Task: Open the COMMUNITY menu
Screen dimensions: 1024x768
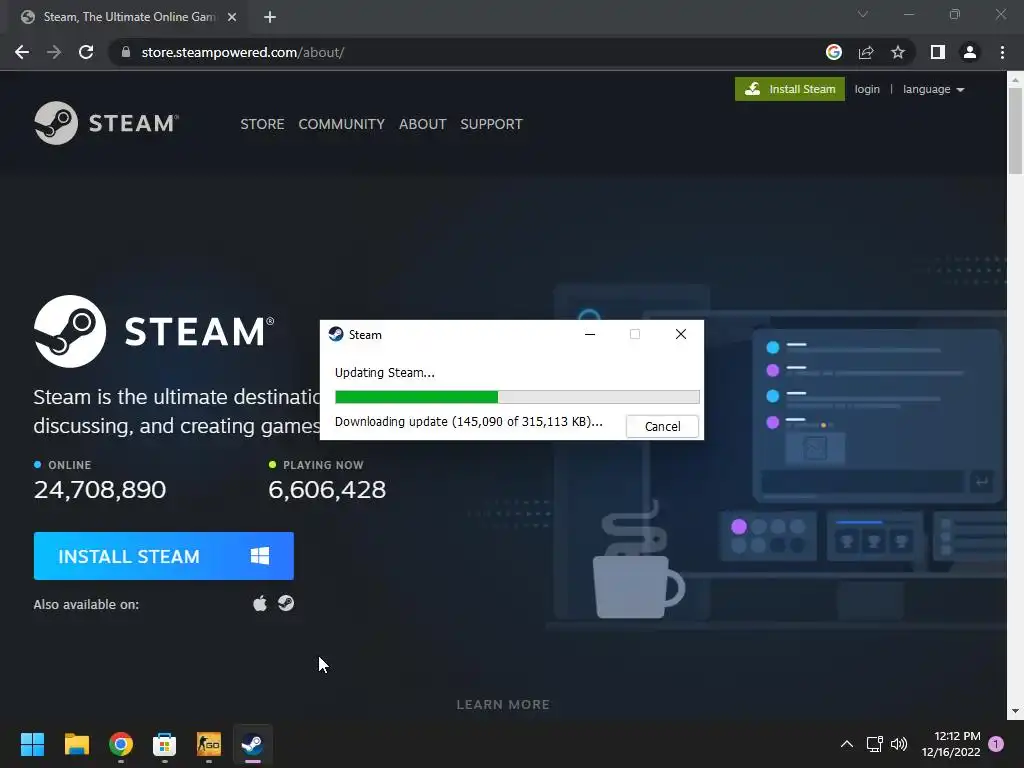Action: (342, 124)
